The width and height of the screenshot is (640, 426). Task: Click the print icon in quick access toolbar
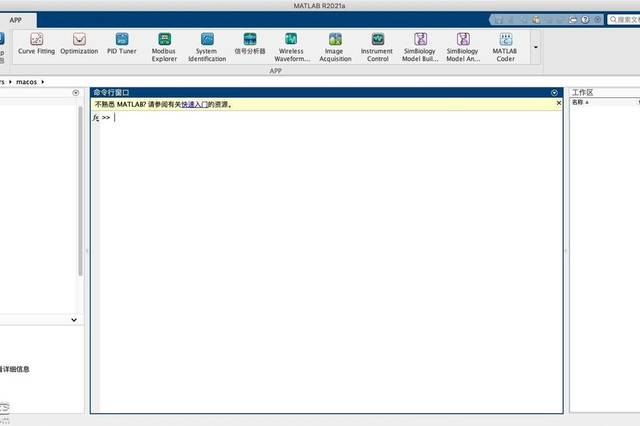pos(573,20)
